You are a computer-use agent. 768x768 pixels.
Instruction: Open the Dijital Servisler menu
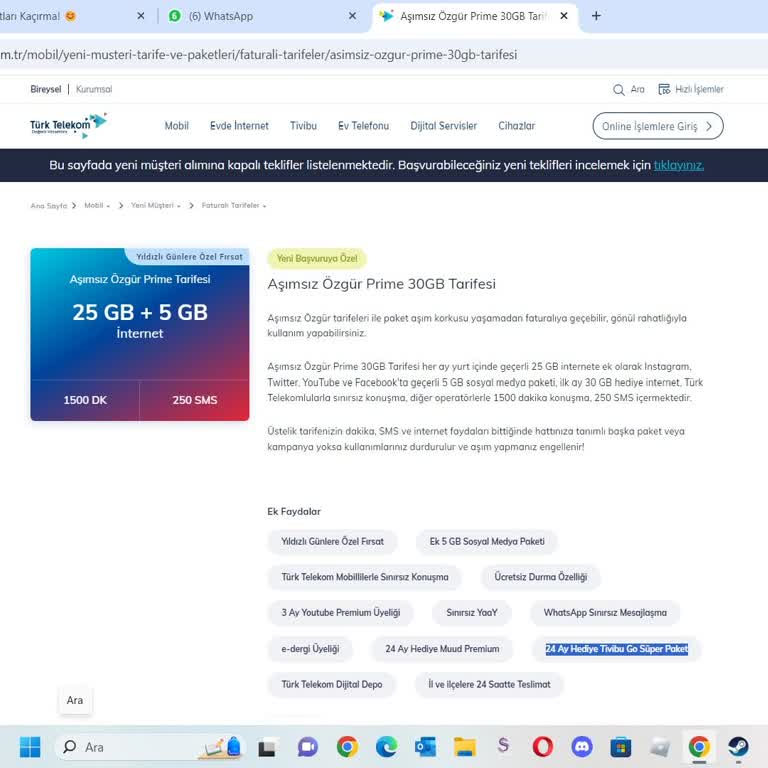tap(444, 126)
